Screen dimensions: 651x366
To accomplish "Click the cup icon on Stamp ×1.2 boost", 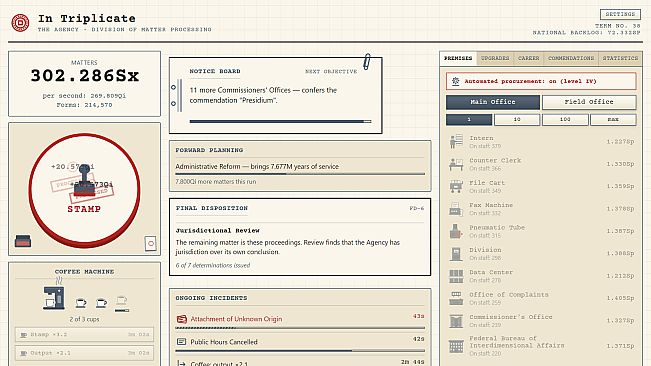I will 24,334.
